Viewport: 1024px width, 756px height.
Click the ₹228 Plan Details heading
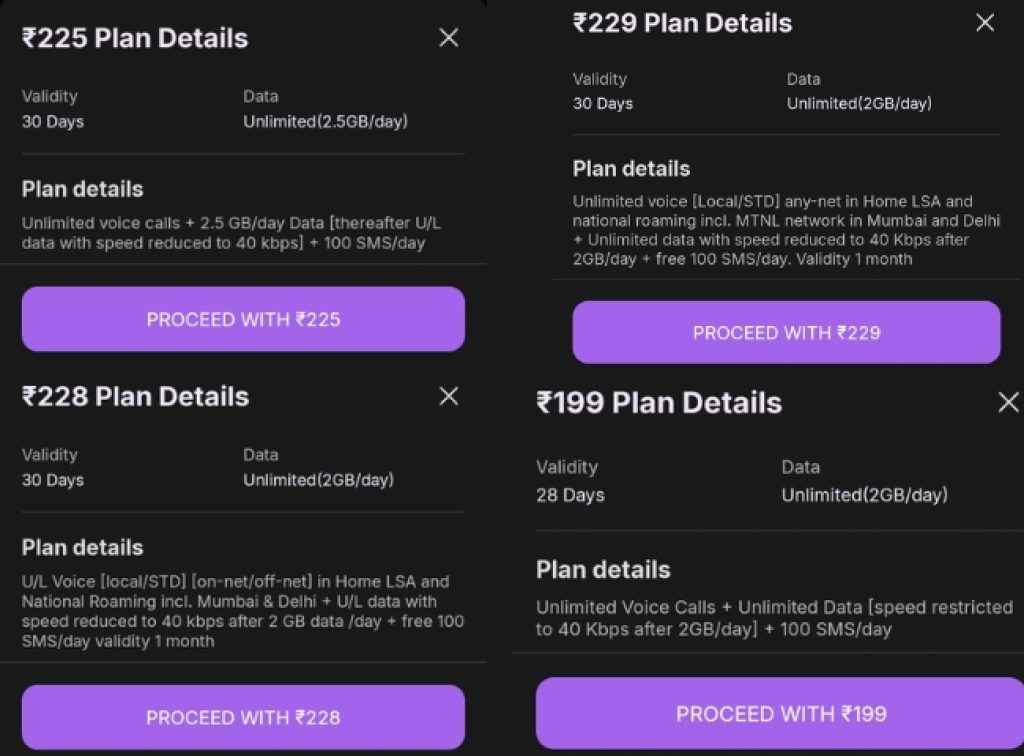(x=135, y=396)
